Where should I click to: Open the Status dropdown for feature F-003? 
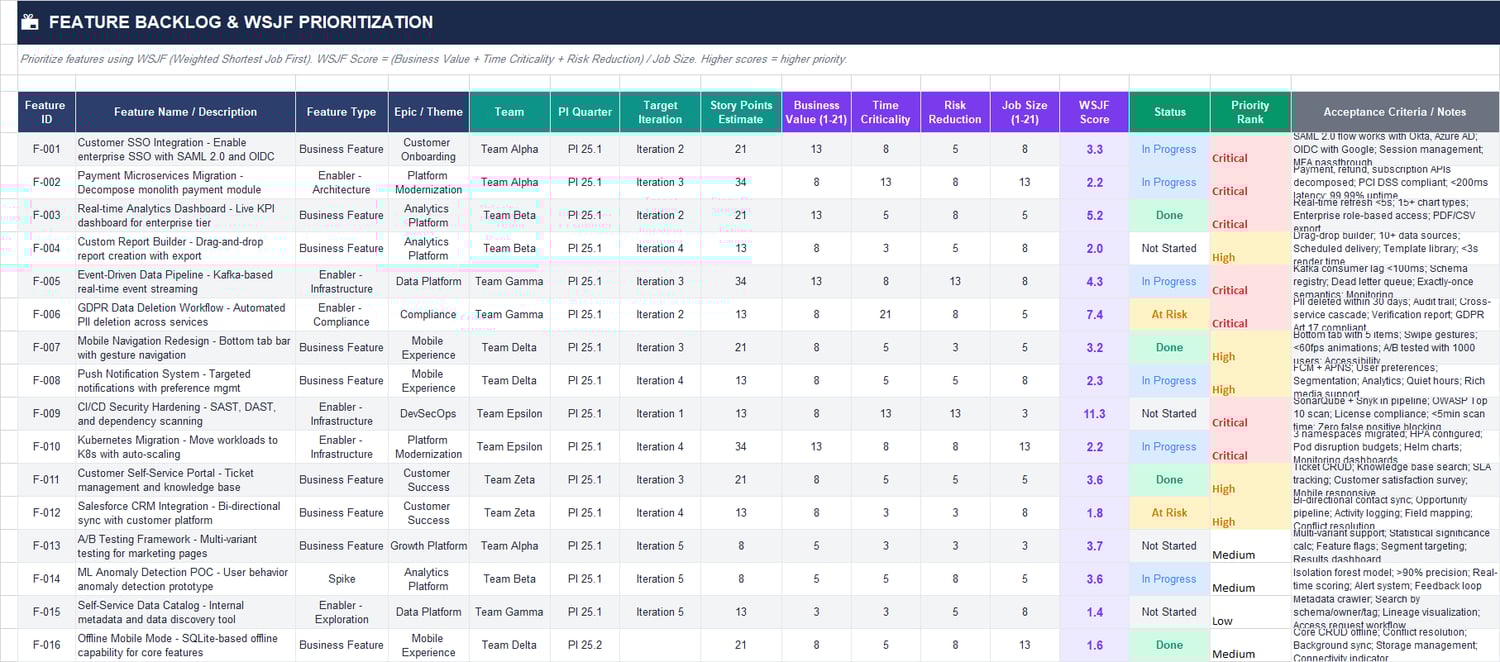point(1169,215)
